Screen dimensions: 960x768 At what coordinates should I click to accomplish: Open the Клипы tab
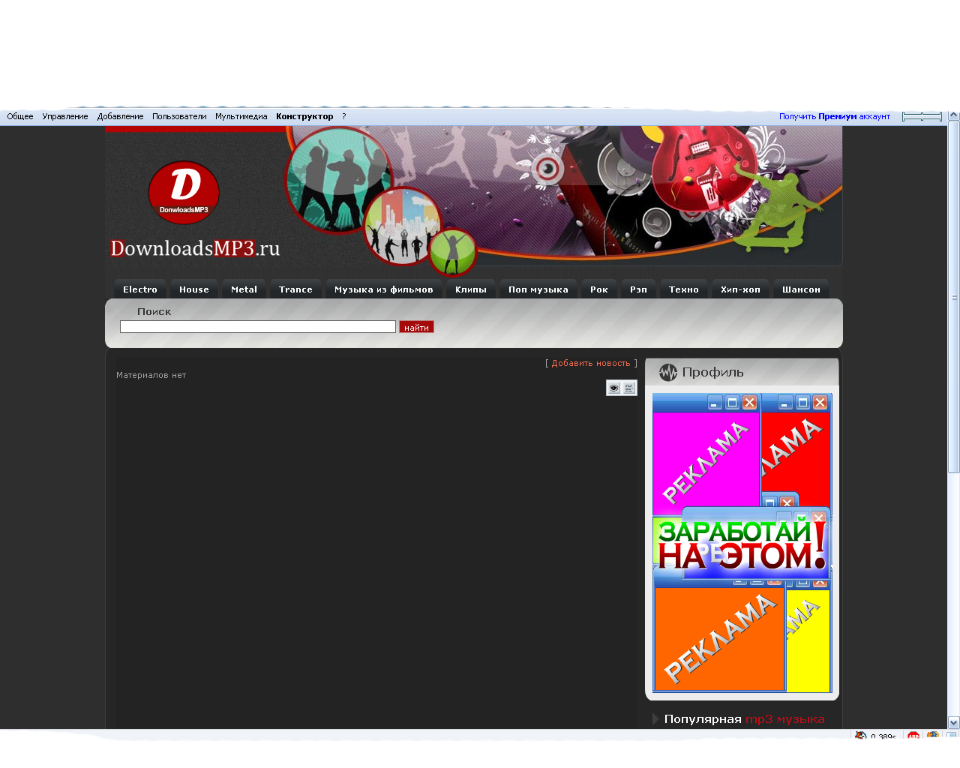click(471, 289)
